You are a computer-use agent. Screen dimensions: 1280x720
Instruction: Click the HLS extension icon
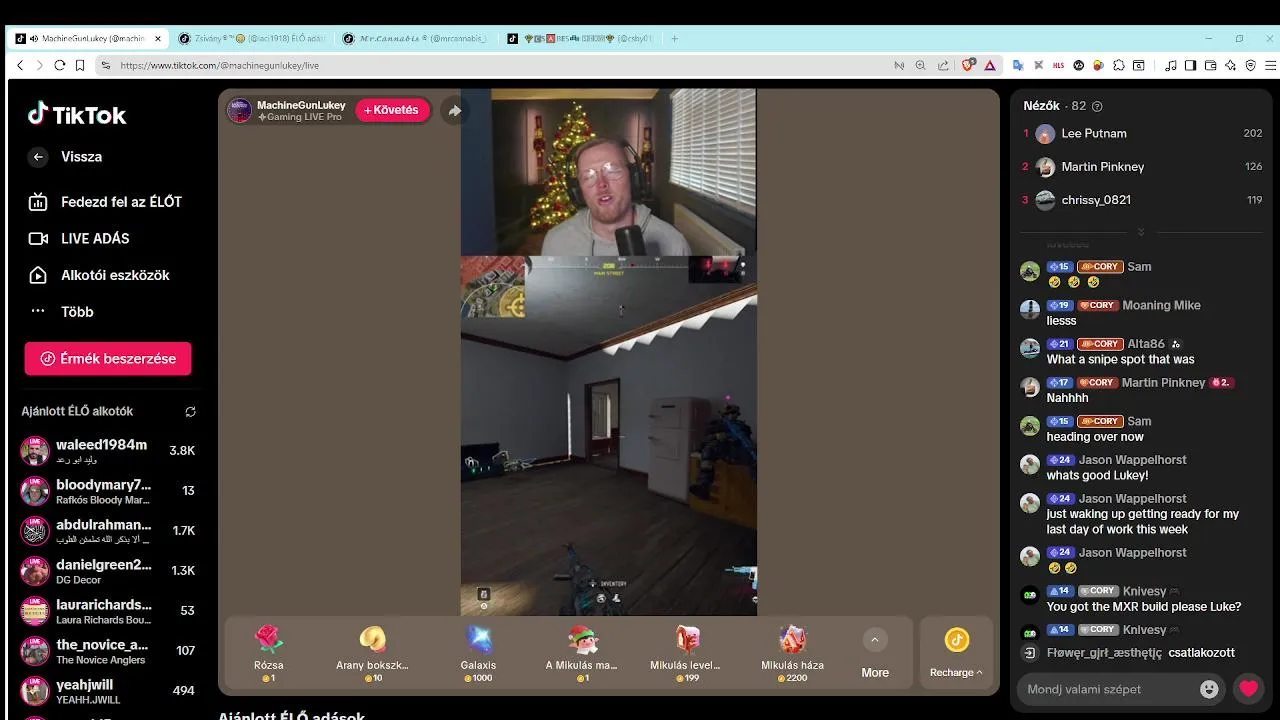point(1059,65)
